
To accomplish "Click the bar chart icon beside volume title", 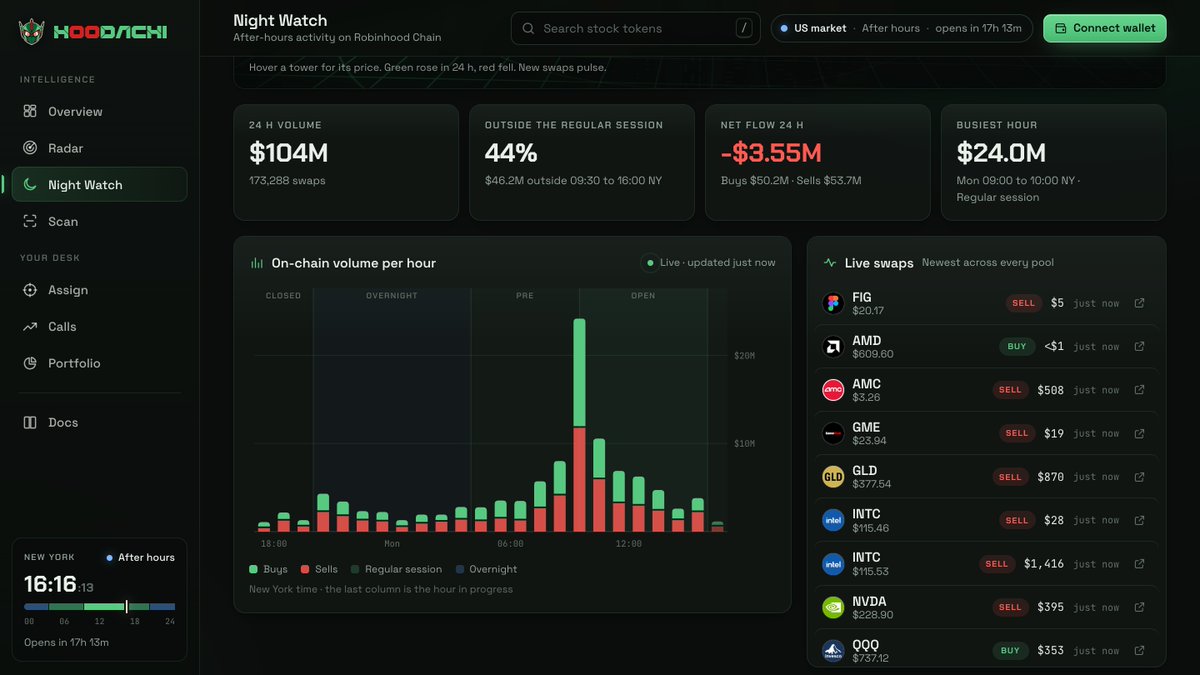I will 256,263.
